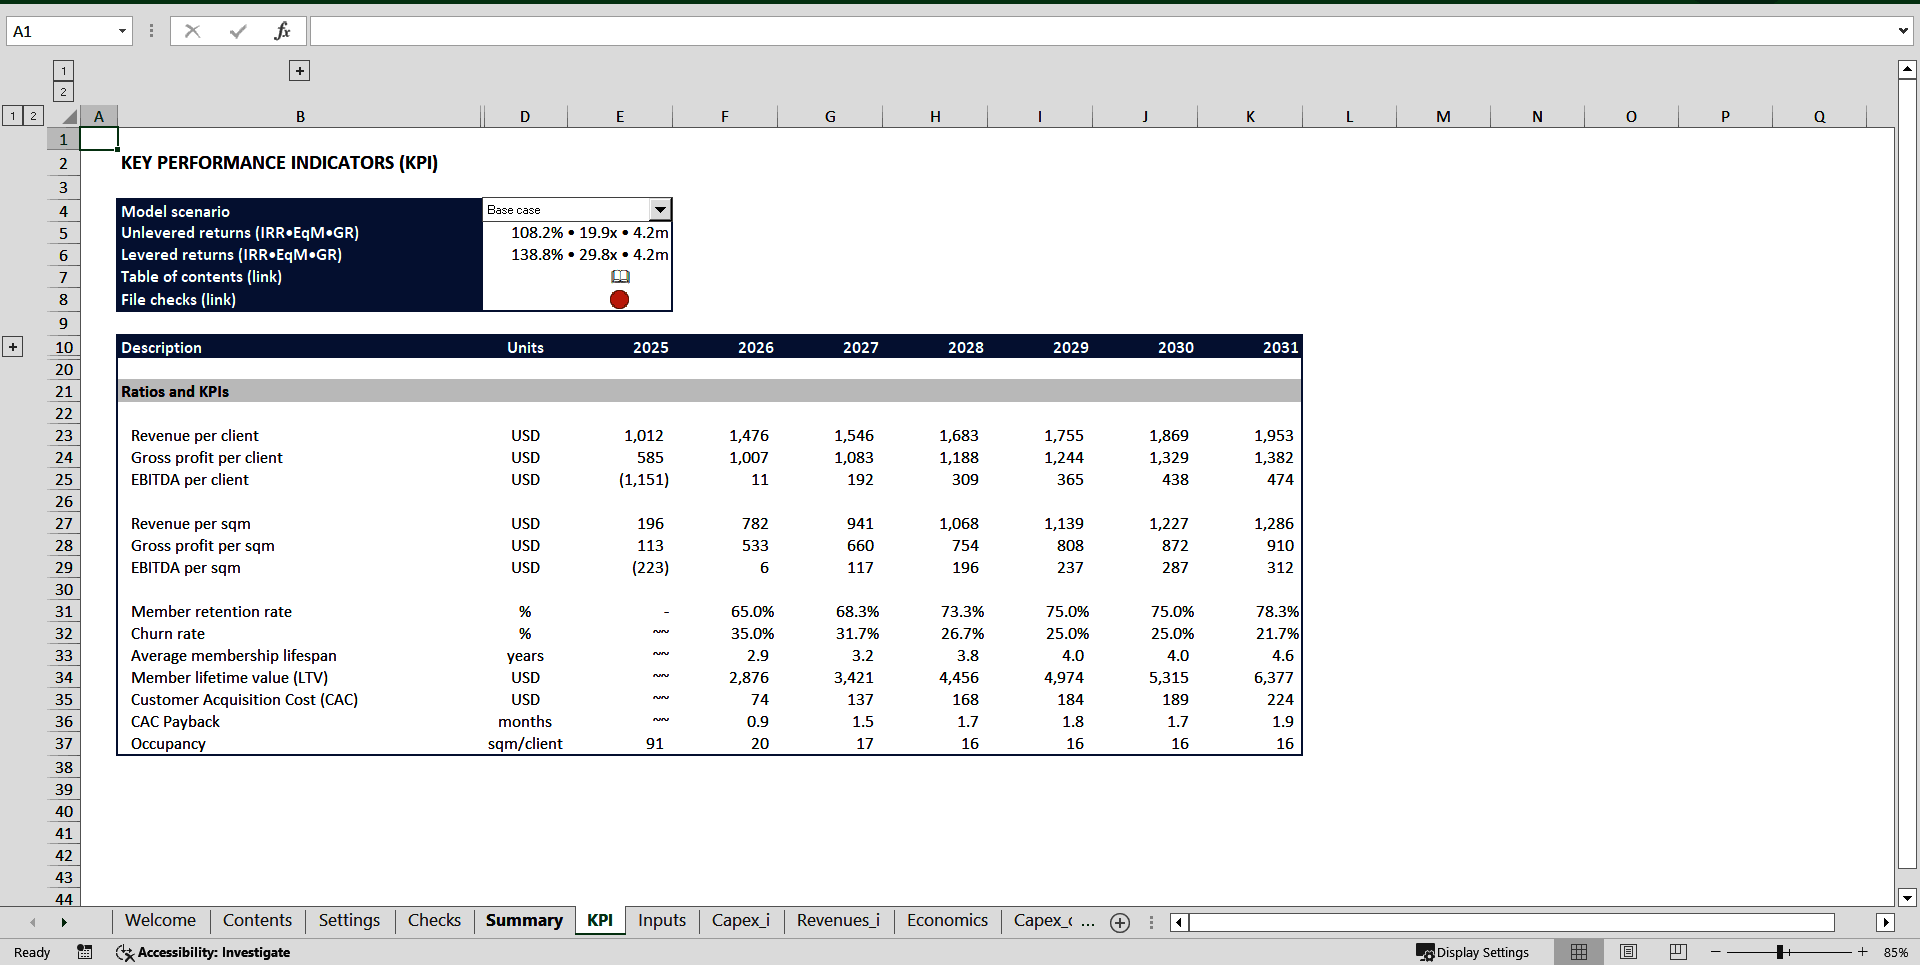Expand the formula bar with its chevron
Viewport: 1920px width, 966px height.
tap(1903, 31)
